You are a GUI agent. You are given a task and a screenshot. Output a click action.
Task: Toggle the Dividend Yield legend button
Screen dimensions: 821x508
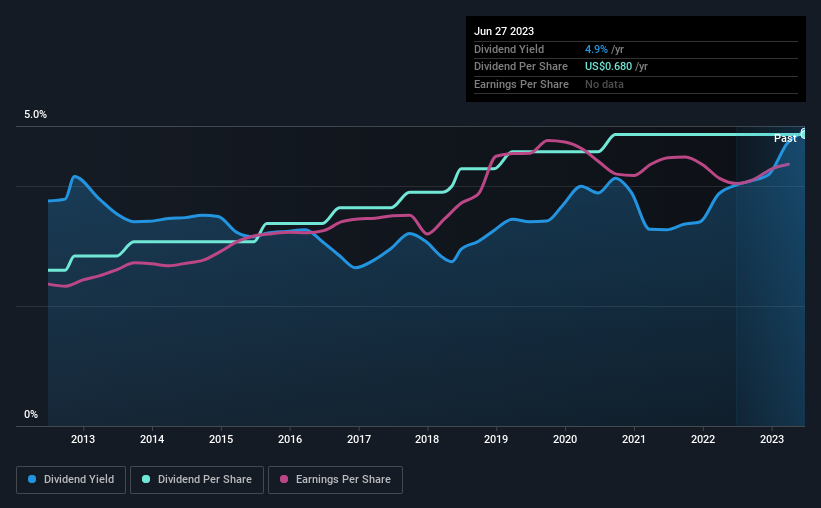pos(71,480)
